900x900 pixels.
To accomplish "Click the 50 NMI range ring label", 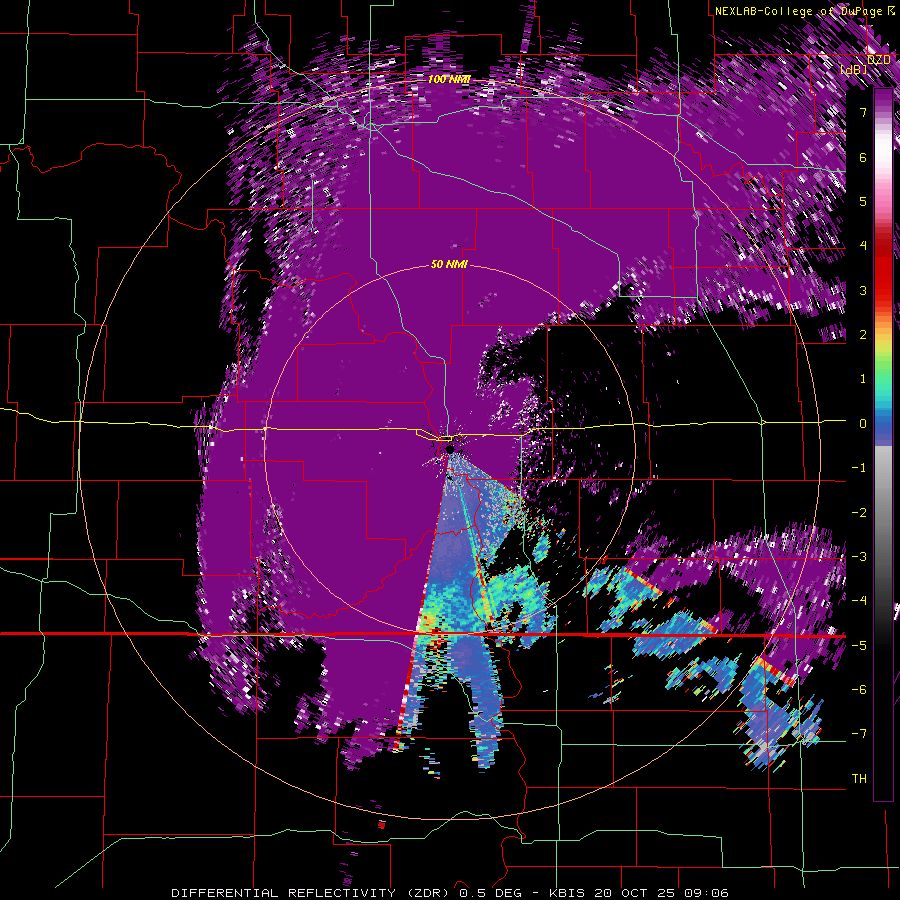I will (x=449, y=265).
